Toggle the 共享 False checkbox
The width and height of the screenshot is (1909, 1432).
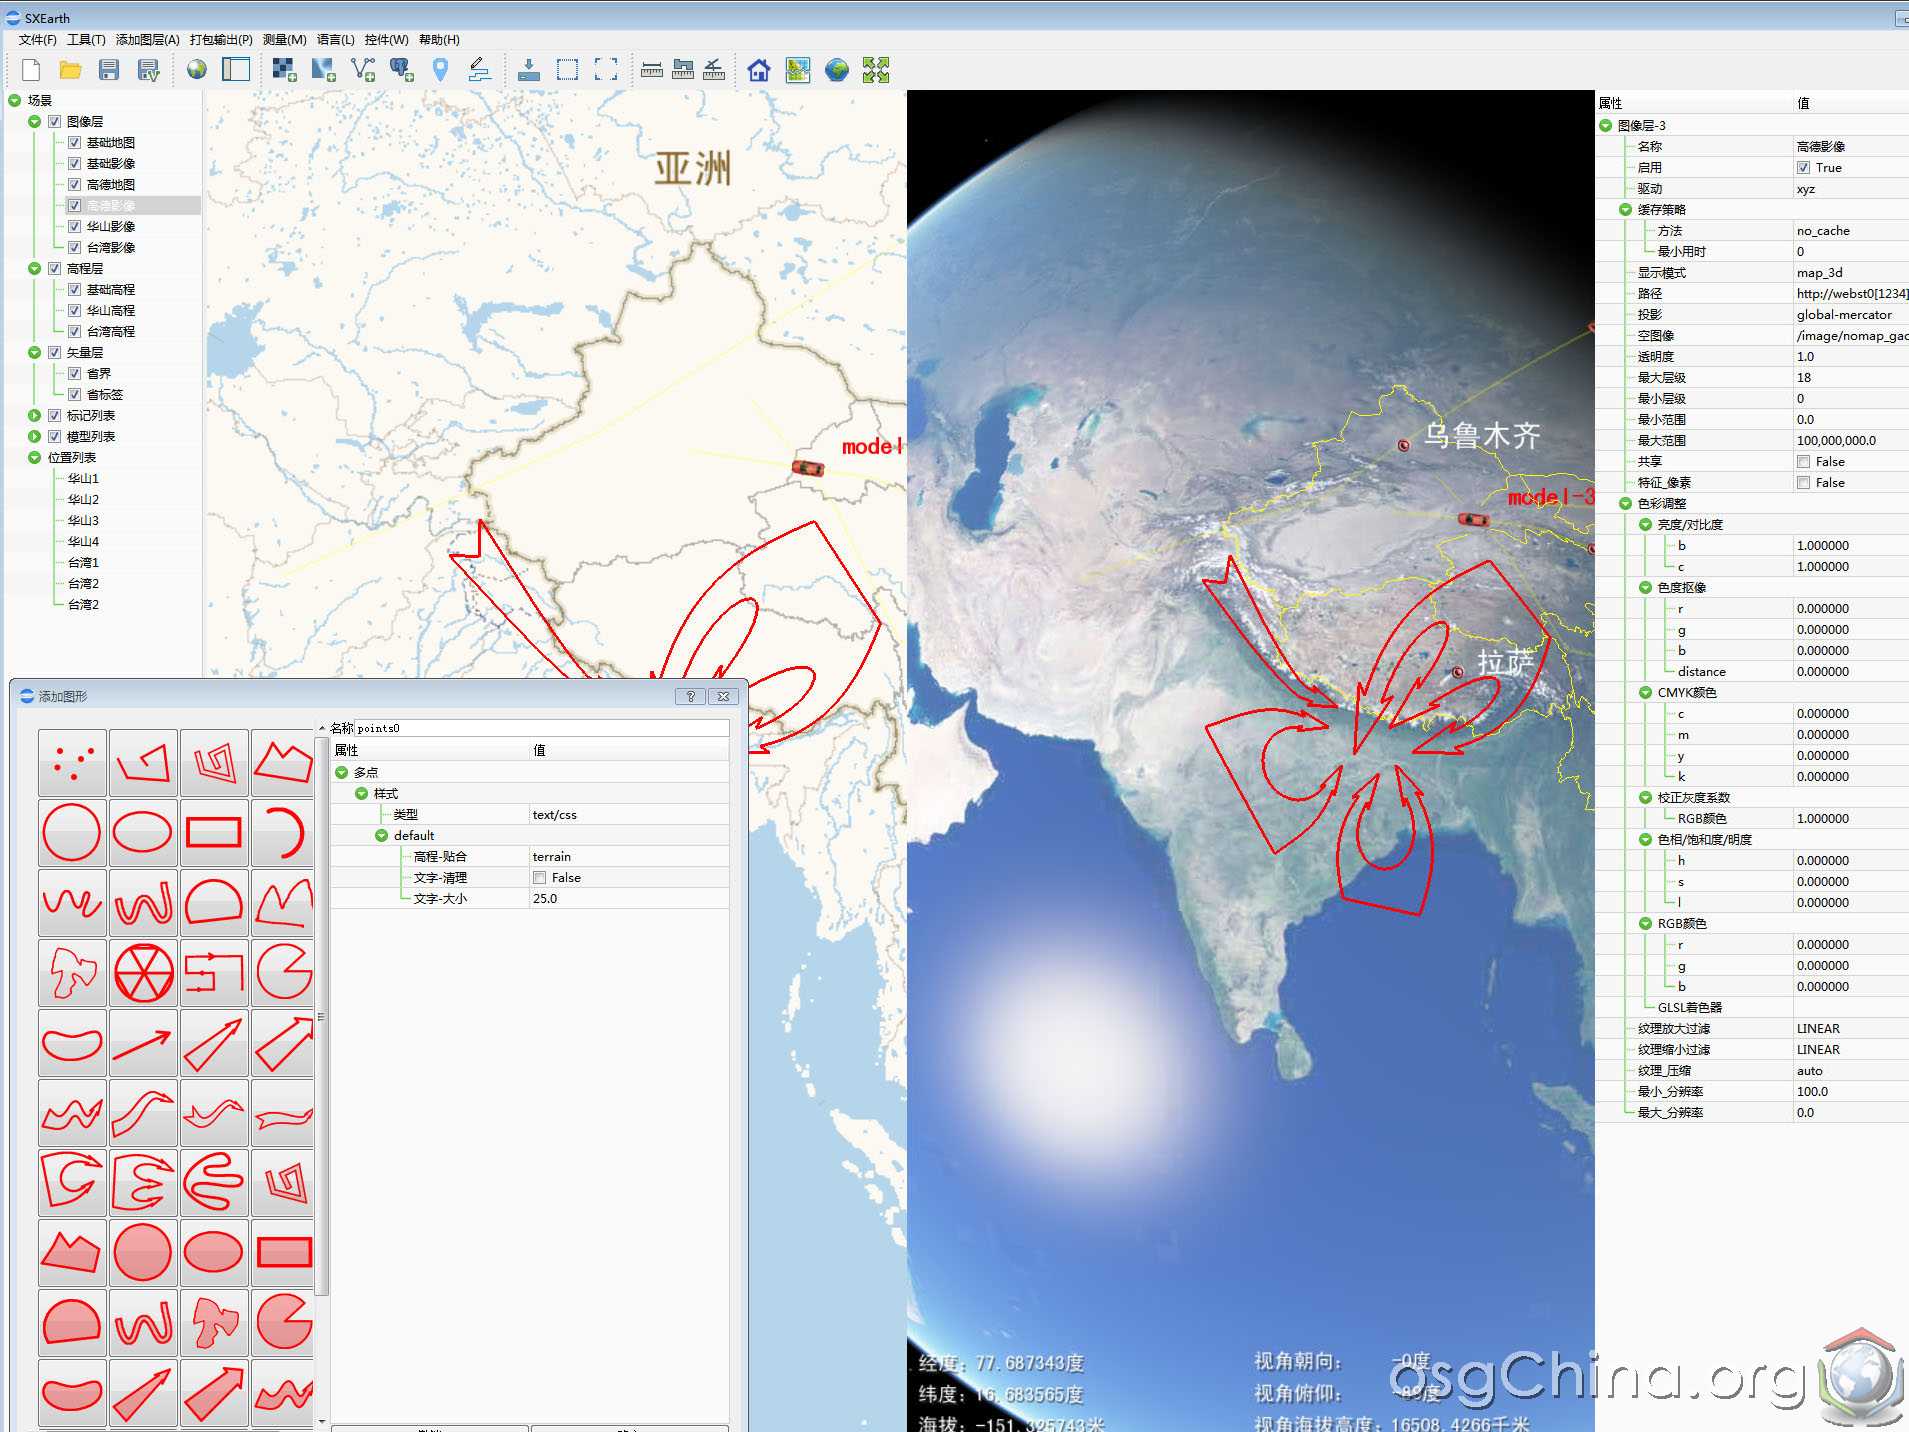(1803, 462)
